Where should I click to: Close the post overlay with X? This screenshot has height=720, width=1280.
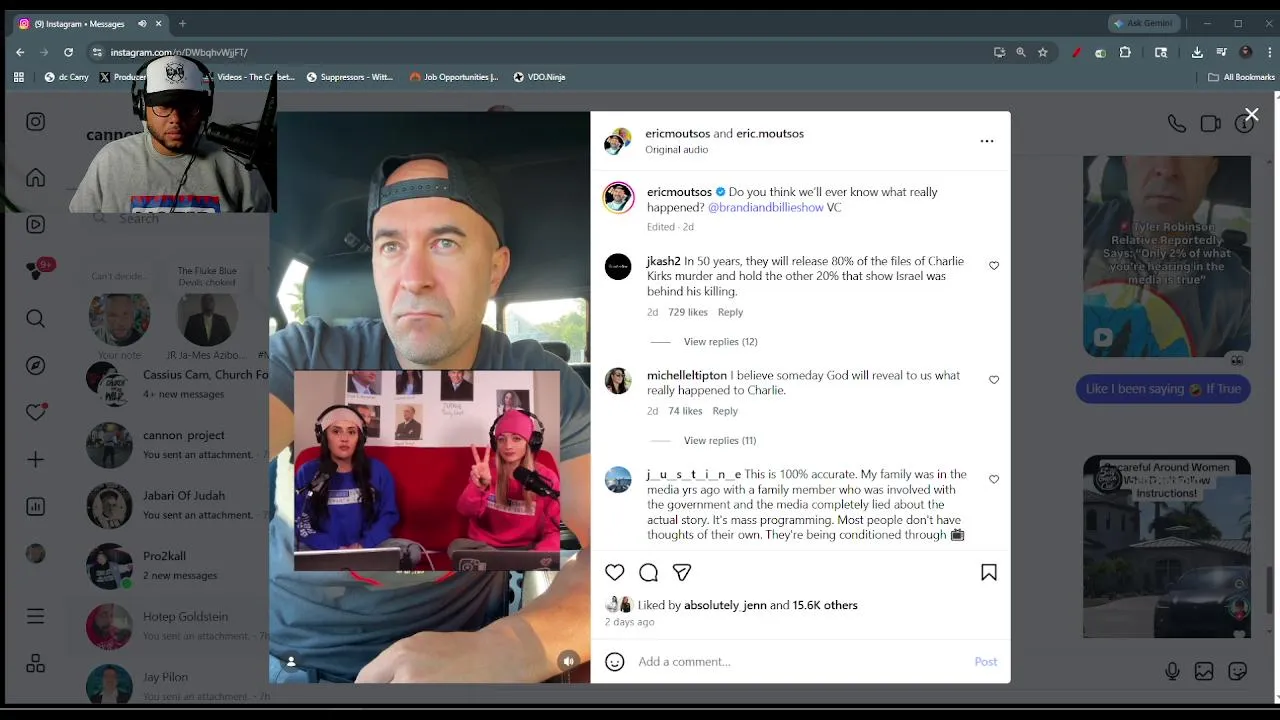pos(1251,115)
